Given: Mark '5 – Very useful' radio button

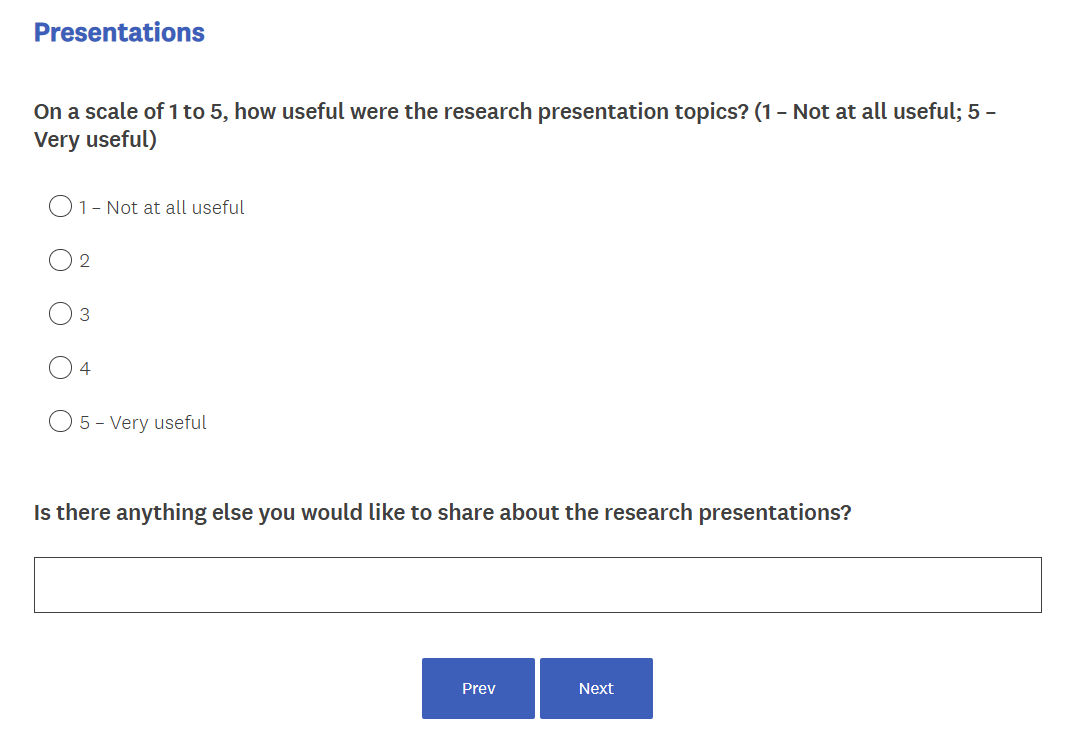Looking at the screenshot, I should point(60,422).
